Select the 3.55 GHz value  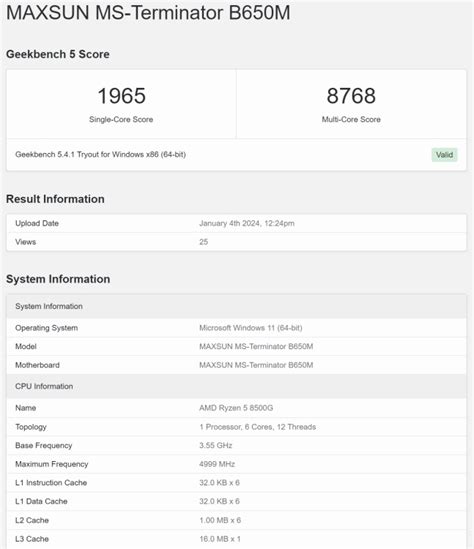click(216, 445)
